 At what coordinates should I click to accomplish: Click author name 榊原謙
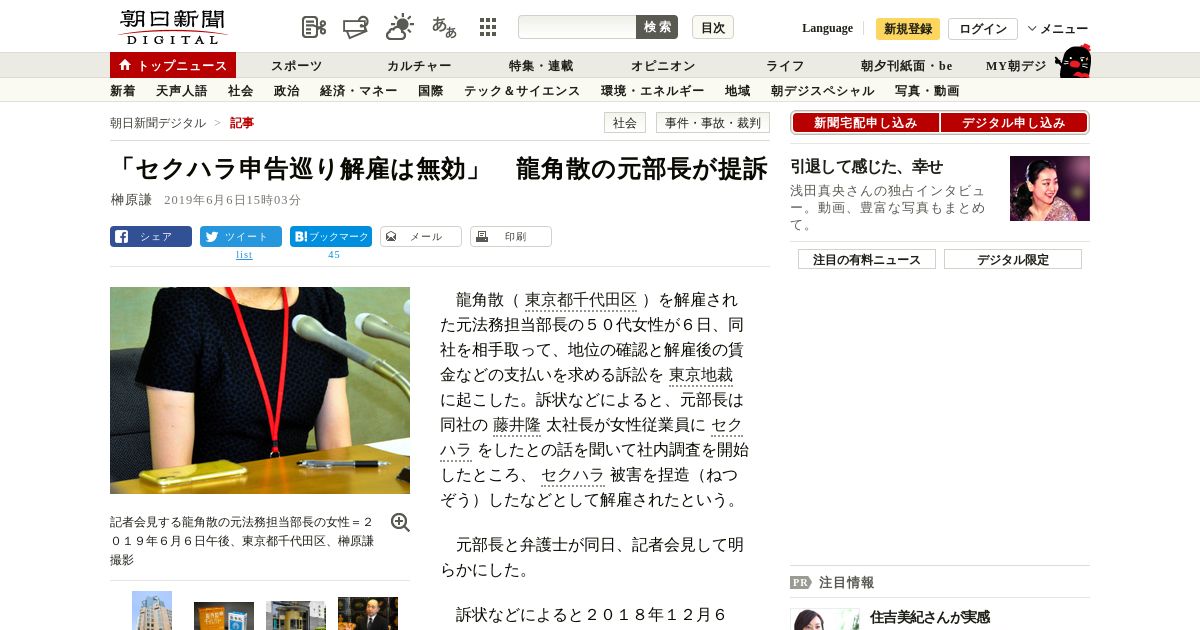131,200
